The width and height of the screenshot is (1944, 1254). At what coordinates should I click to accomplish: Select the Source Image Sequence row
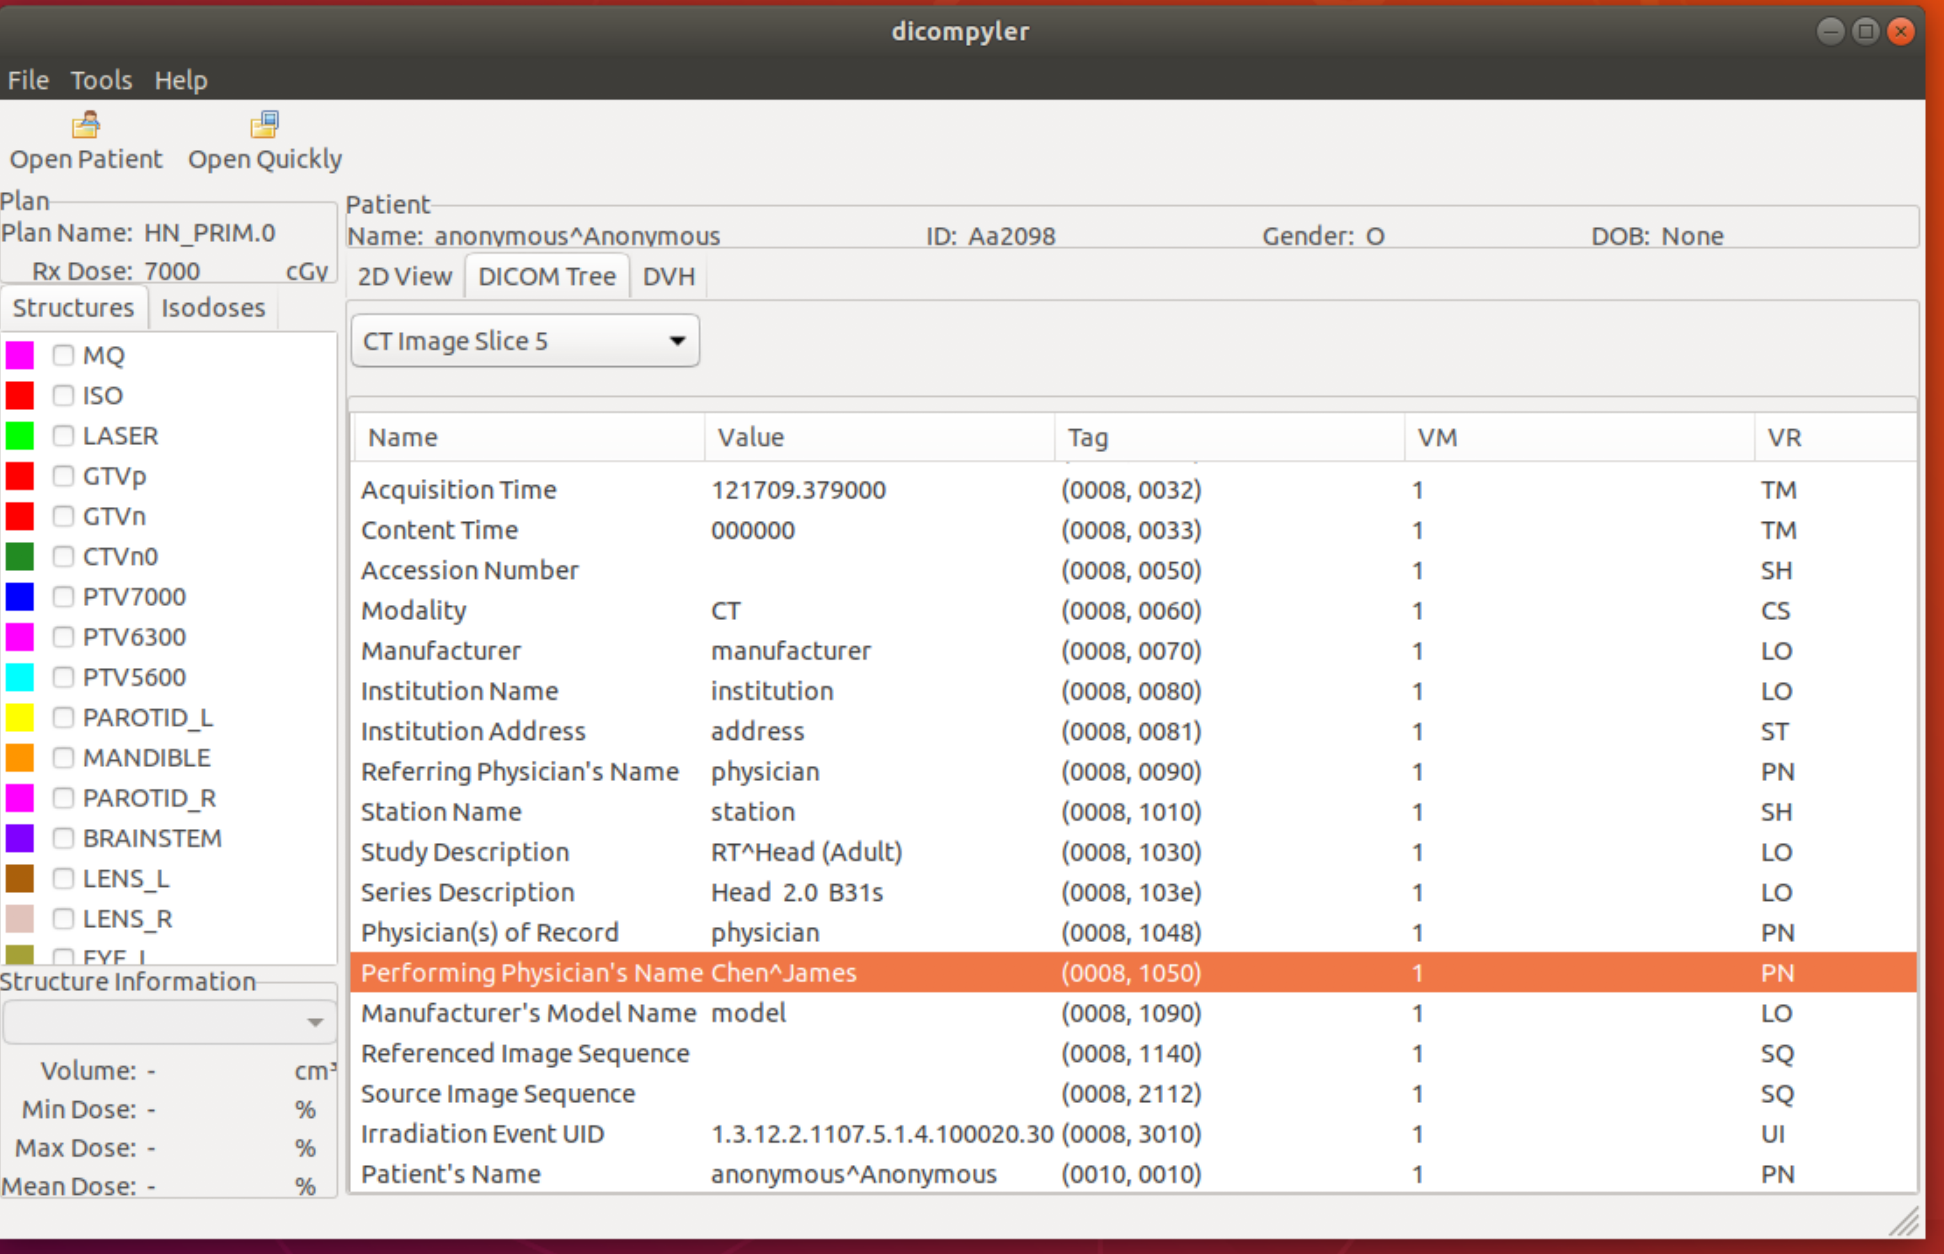1134,1093
